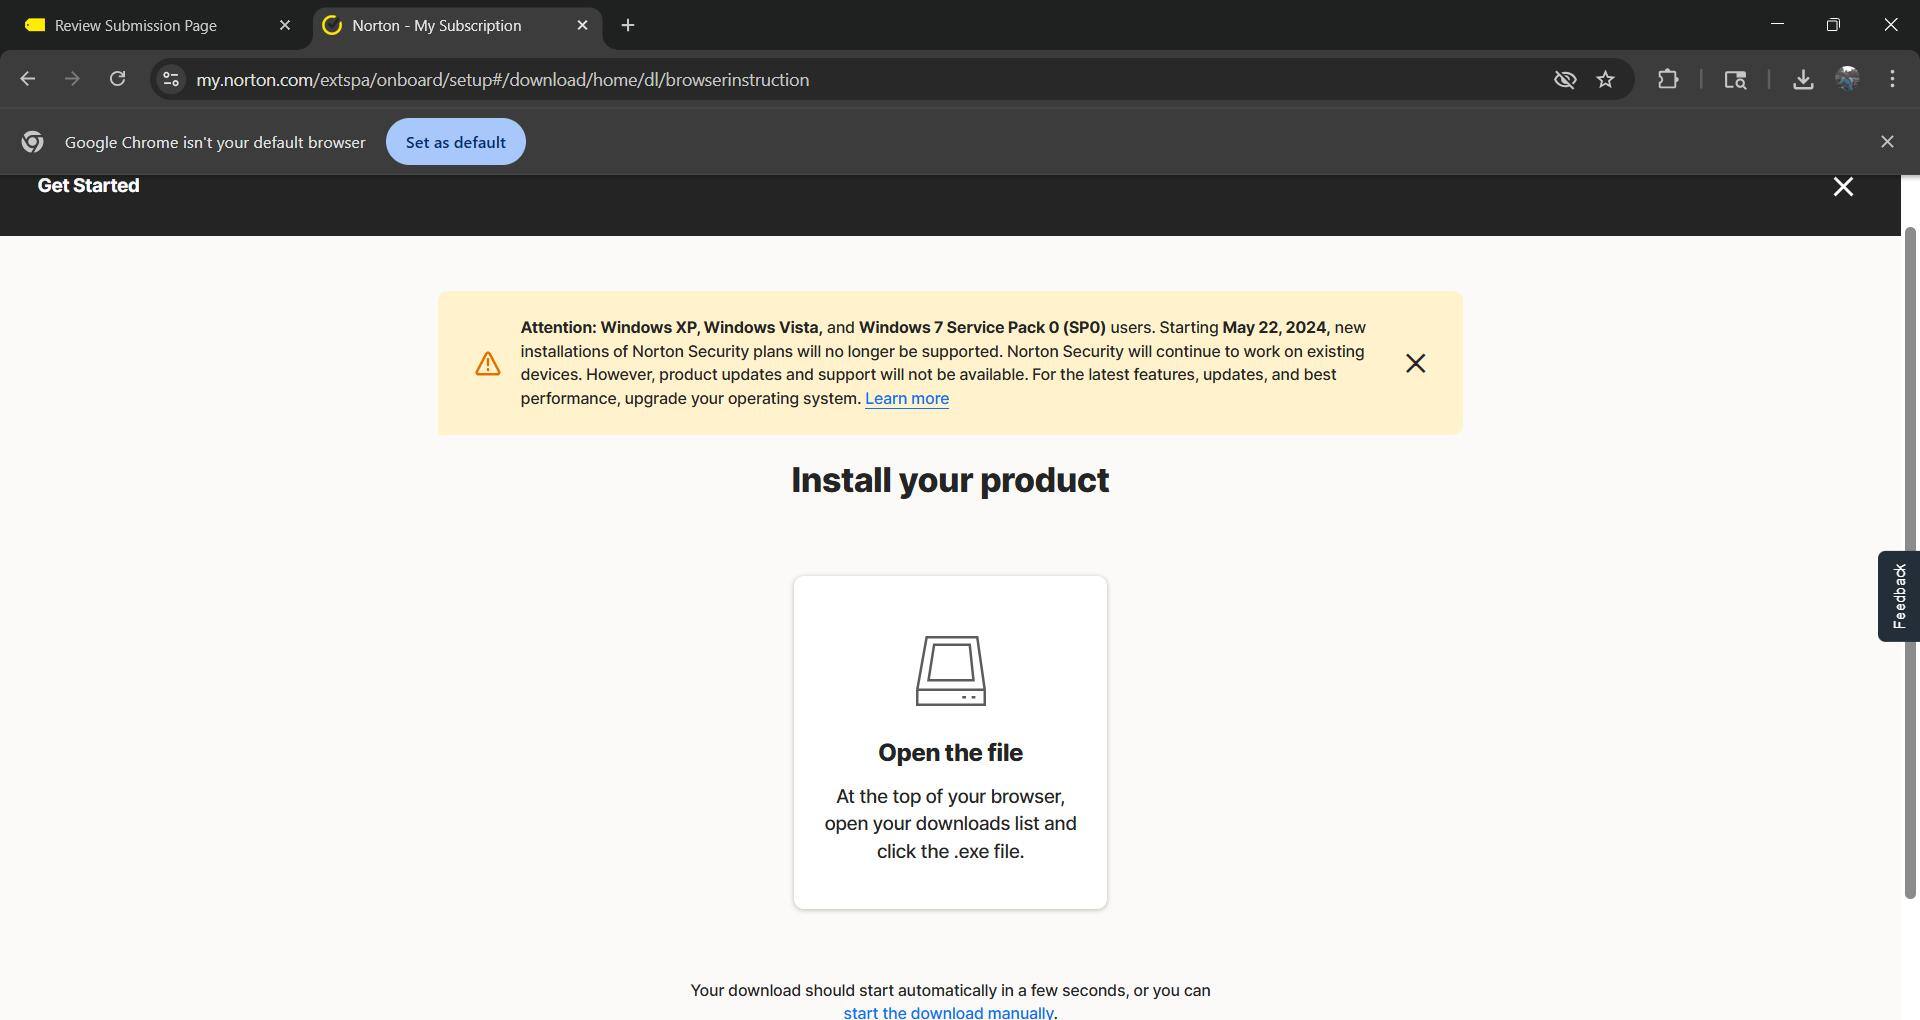This screenshot has width=1920, height=1020.
Task: Open the side panel search icon
Action: tap(1735, 79)
